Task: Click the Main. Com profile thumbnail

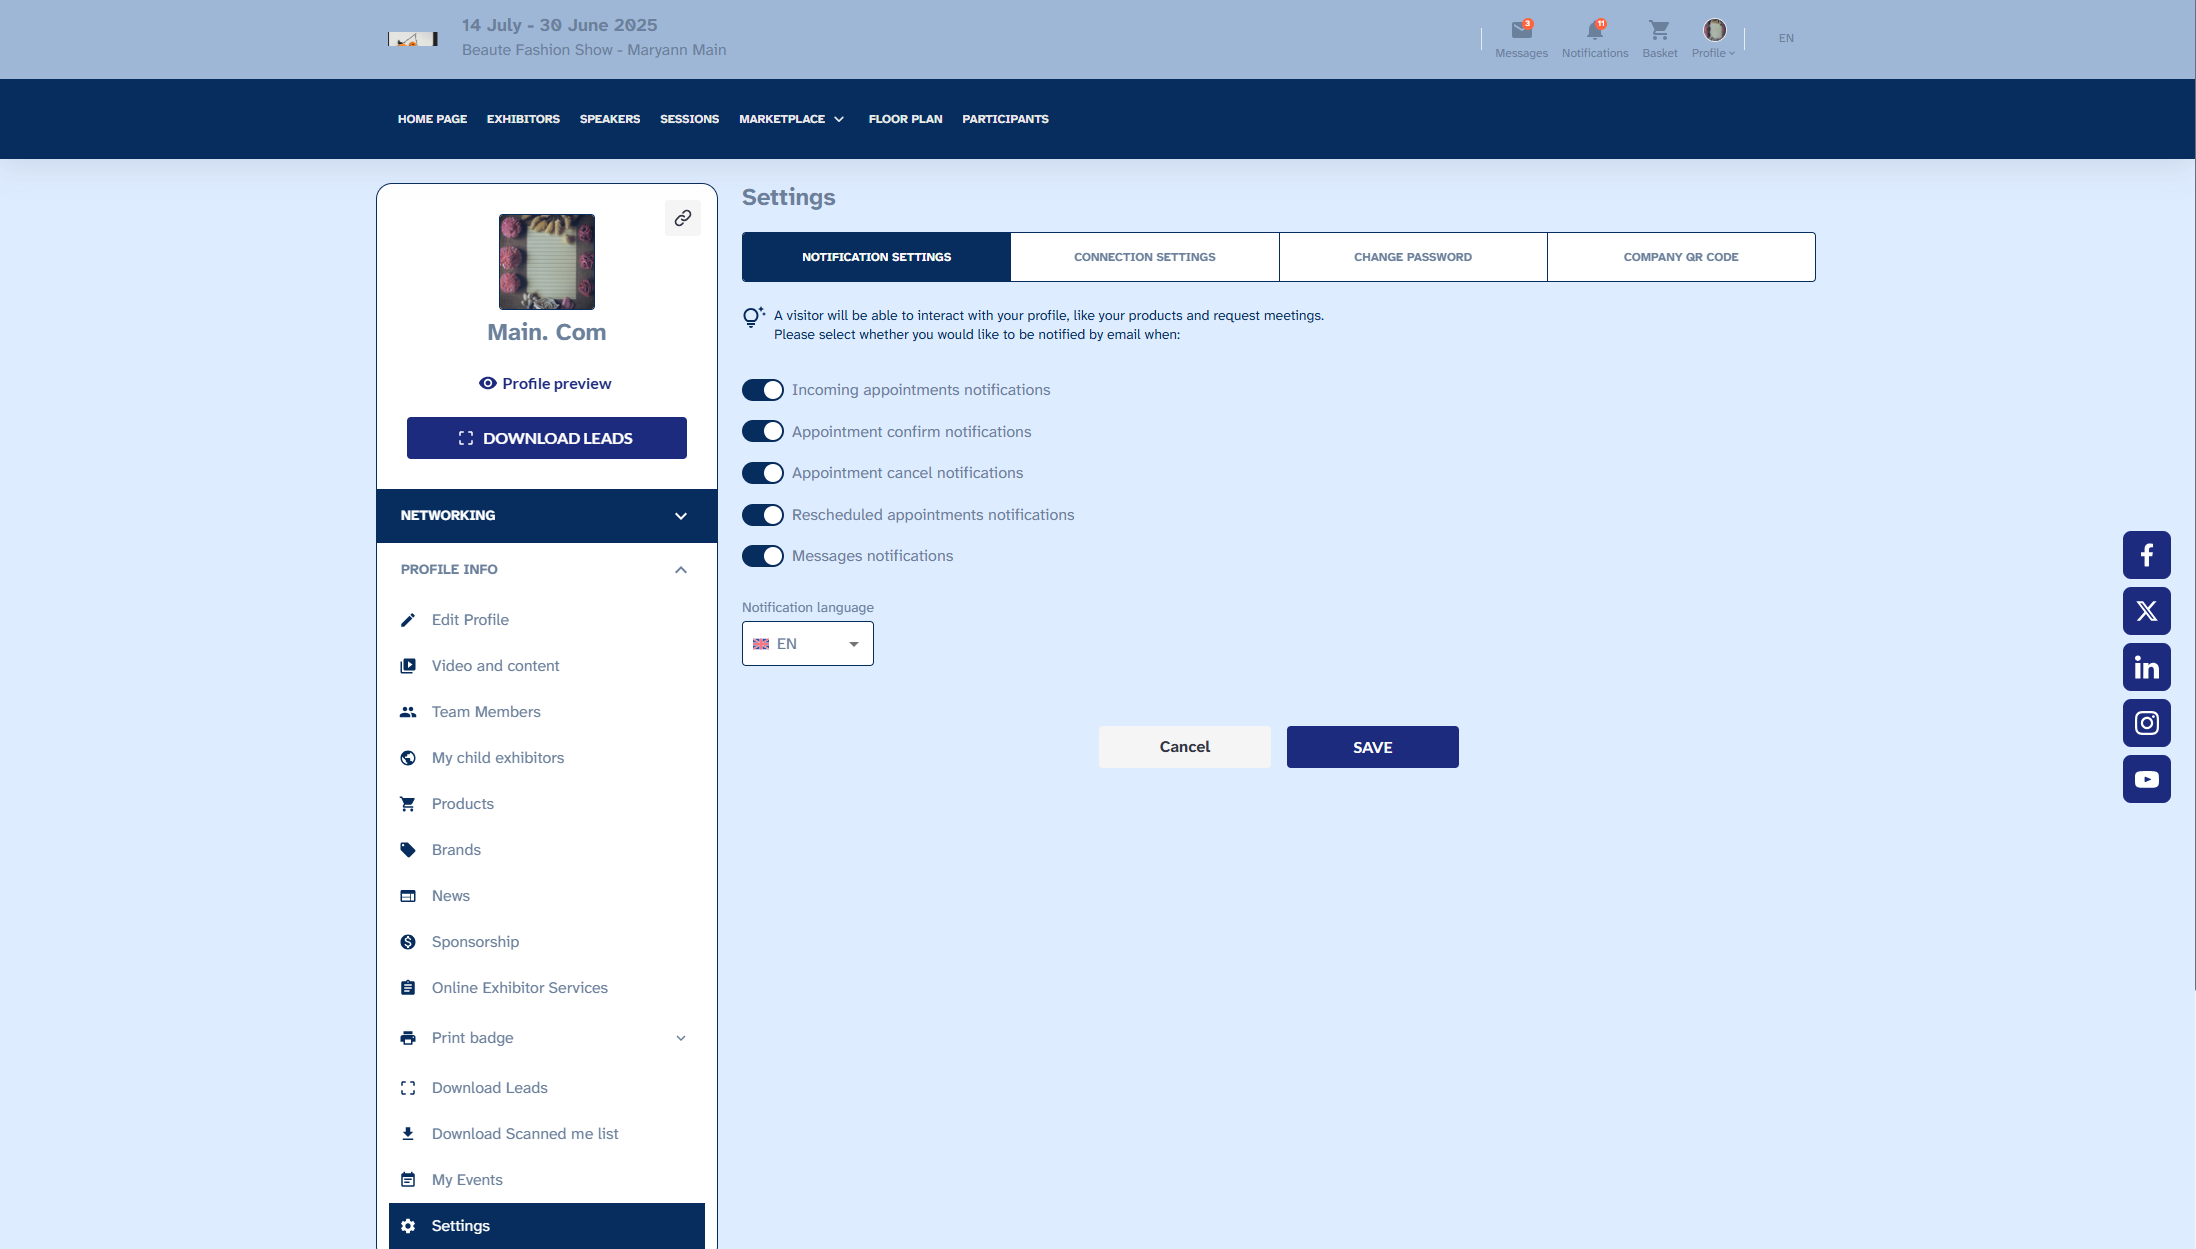Action: tap(546, 262)
